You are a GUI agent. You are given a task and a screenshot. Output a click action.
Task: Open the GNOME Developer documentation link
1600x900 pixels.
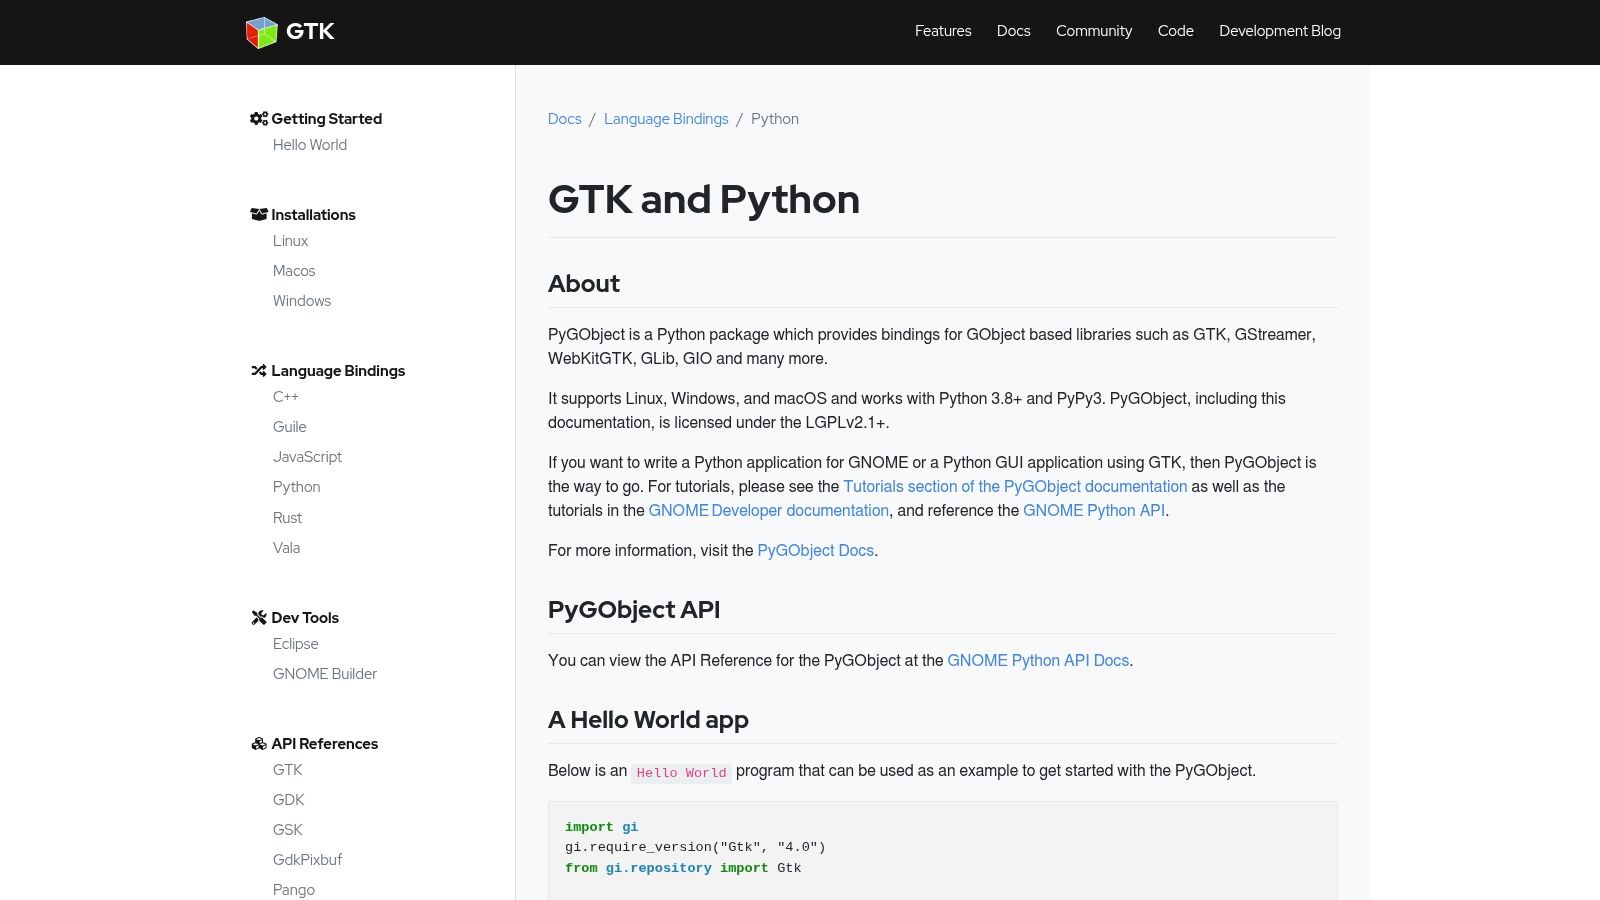coord(769,511)
